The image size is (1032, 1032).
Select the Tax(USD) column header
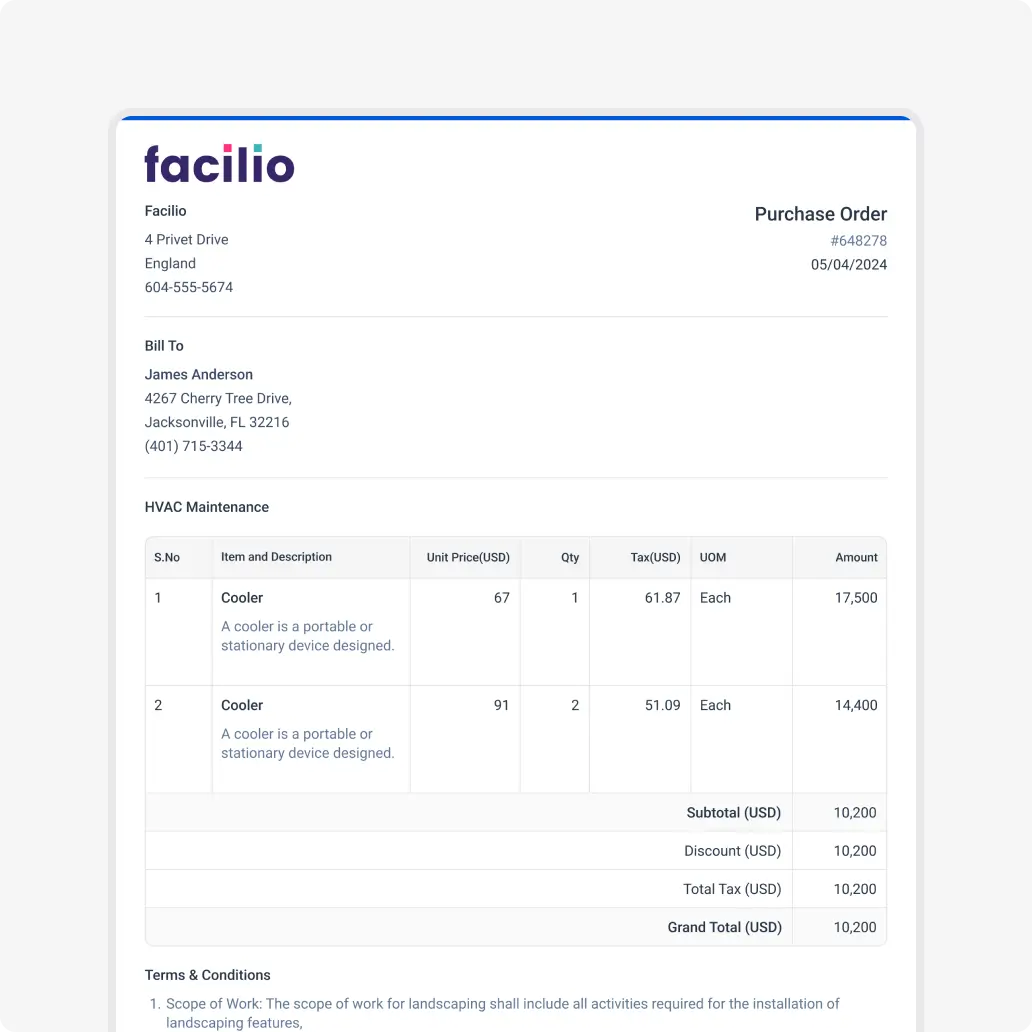(655, 558)
